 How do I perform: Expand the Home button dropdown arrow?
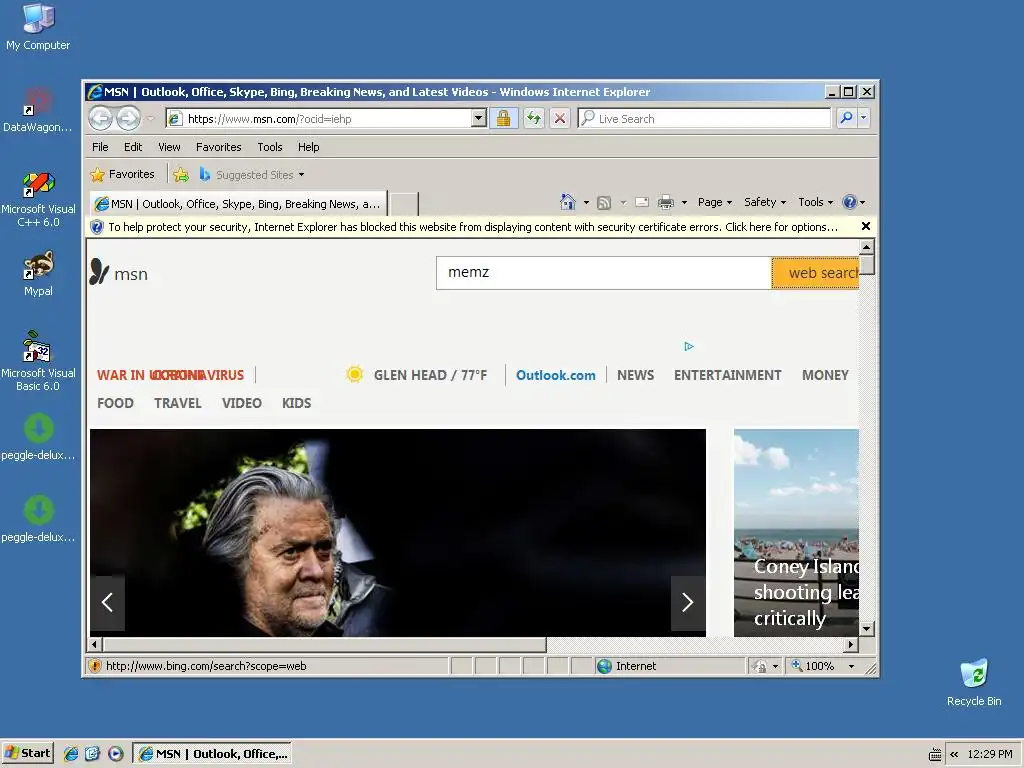586,202
